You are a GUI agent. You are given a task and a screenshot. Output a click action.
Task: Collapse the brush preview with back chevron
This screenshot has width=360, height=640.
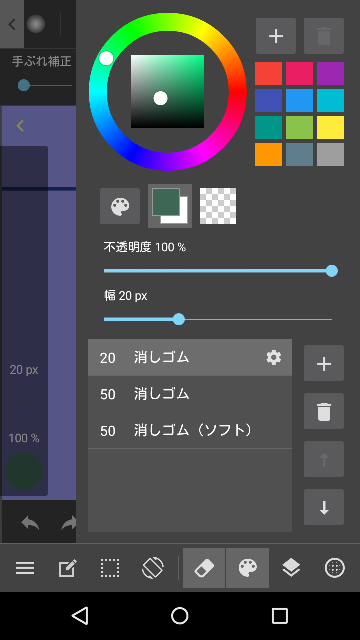point(20,126)
